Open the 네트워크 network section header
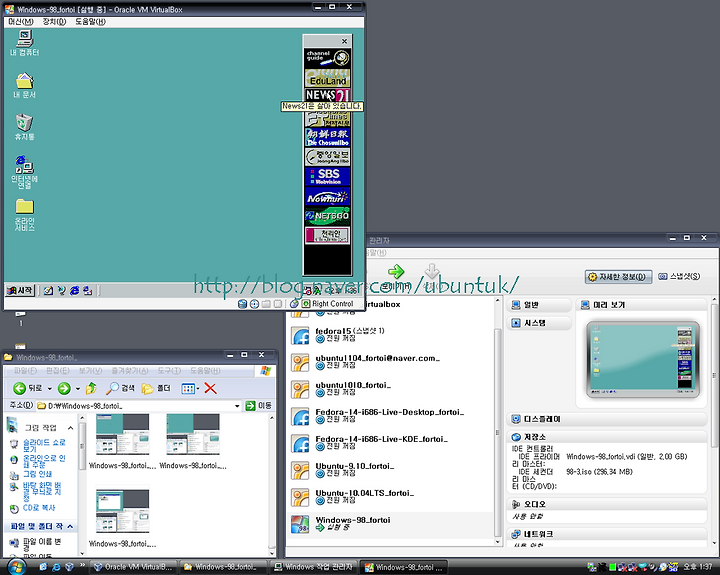720x575 pixels. [x=607, y=534]
